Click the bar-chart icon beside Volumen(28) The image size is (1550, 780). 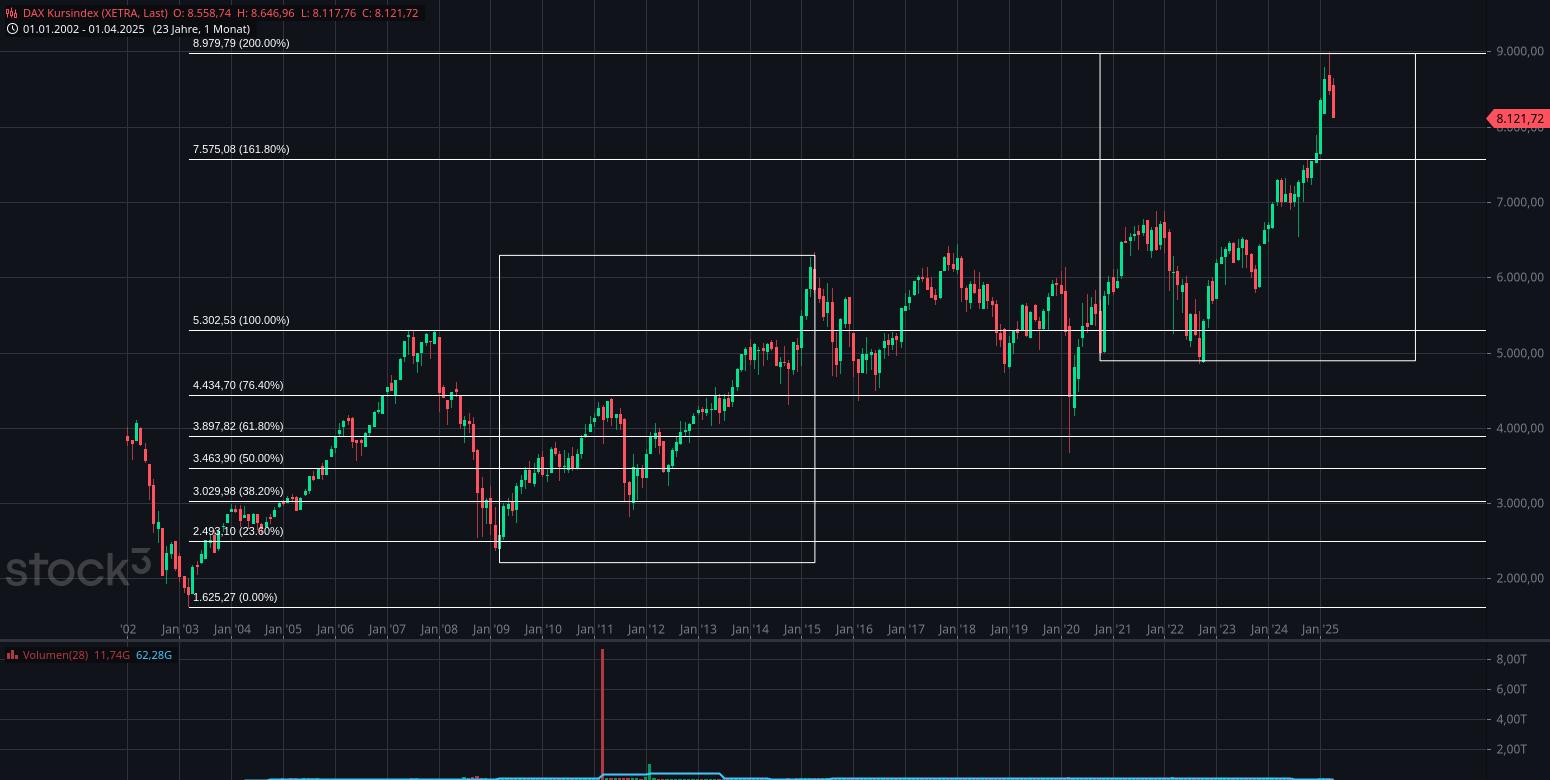pyautogui.click(x=12, y=655)
